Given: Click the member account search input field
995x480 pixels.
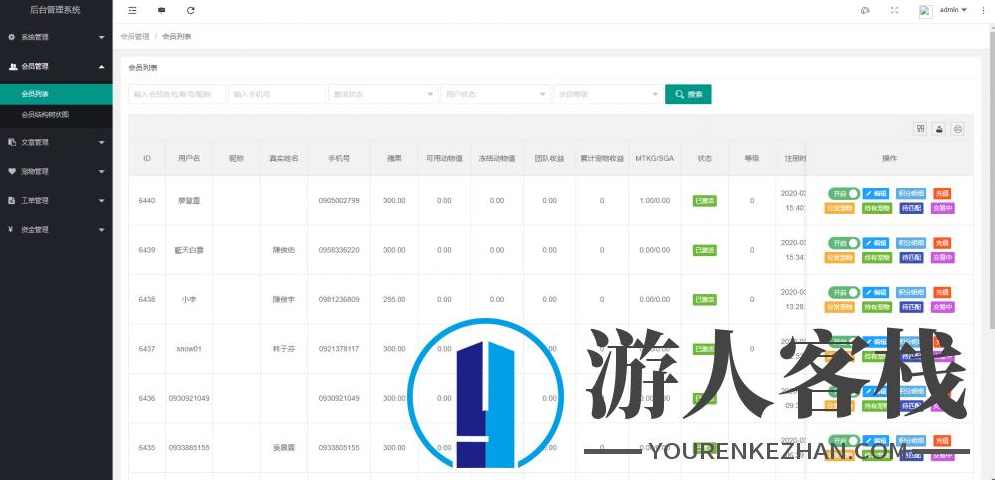Looking at the screenshot, I should (177, 94).
